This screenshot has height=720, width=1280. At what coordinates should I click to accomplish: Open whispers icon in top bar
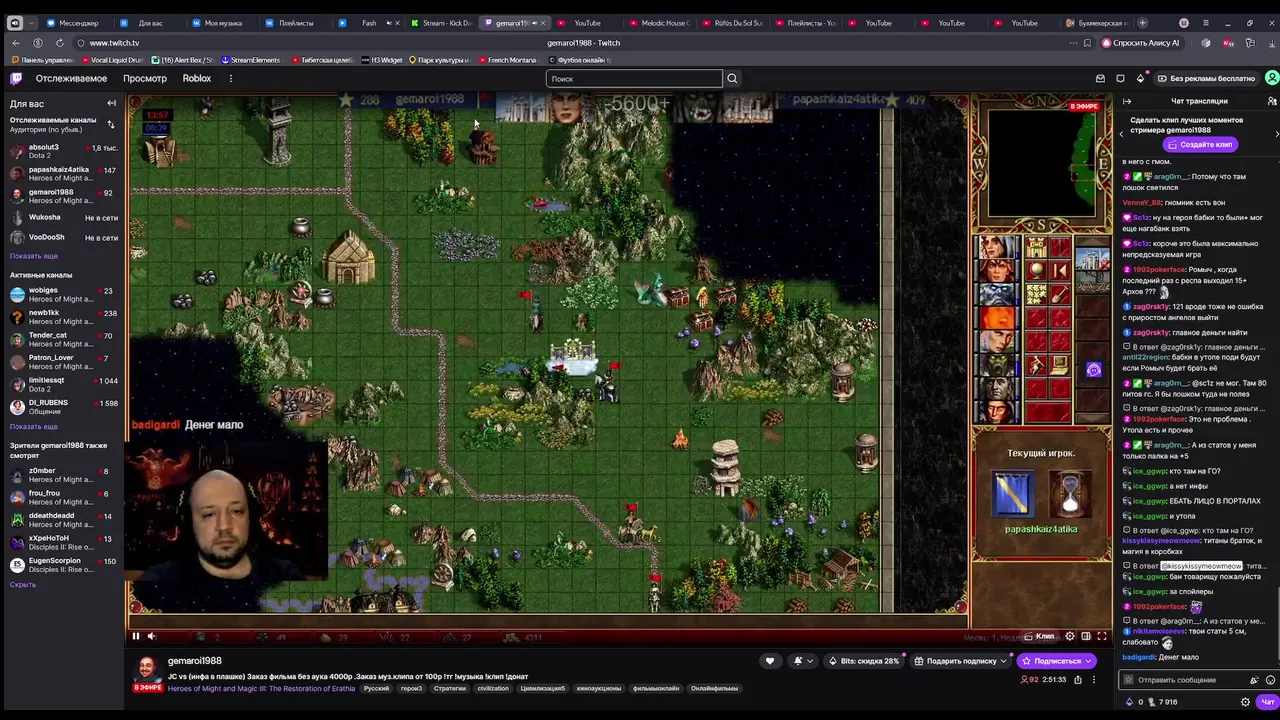1120,78
